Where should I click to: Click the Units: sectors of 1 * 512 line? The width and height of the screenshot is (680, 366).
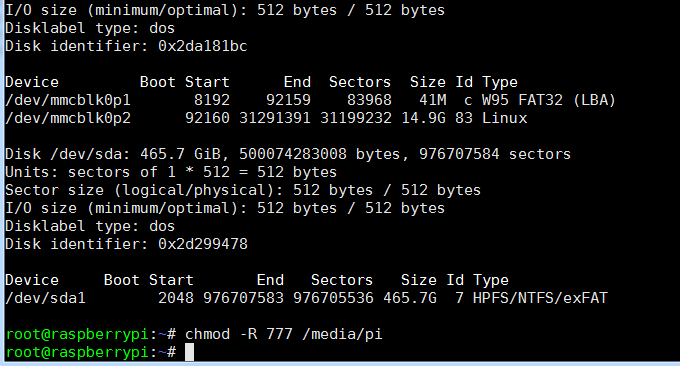[171, 172]
